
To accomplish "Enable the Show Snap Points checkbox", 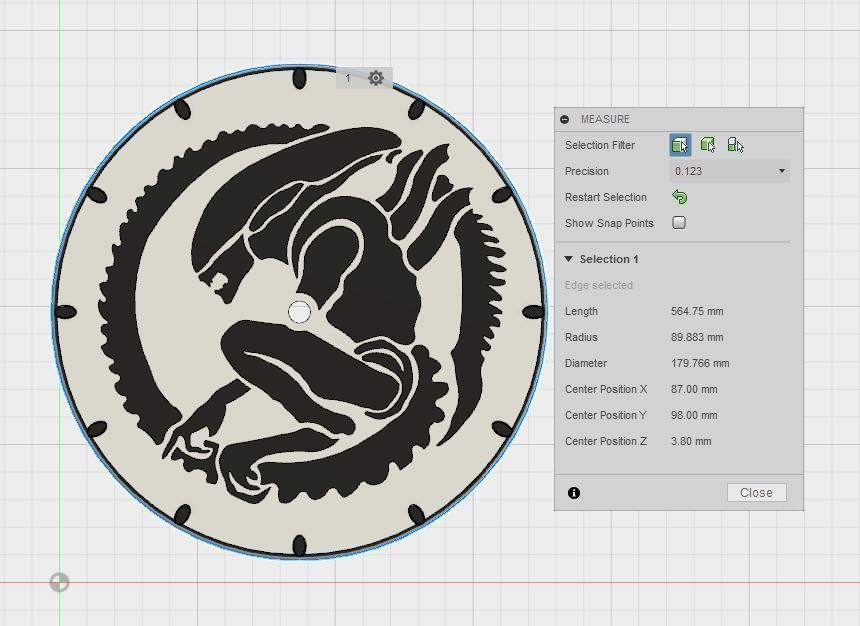I will coord(679,223).
